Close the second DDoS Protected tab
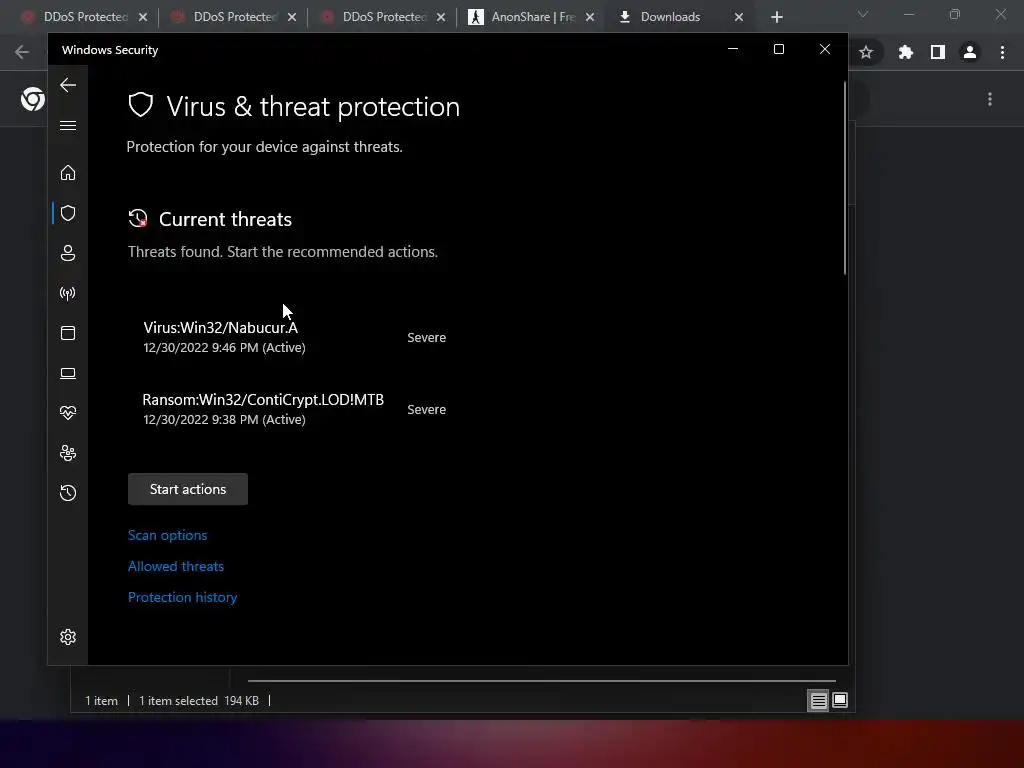This screenshot has width=1024, height=768. (292, 17)
